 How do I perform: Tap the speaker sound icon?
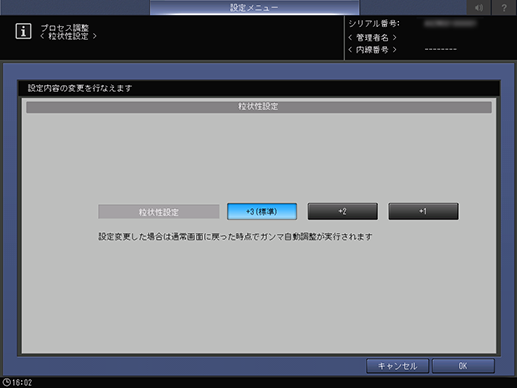(479, 7)
